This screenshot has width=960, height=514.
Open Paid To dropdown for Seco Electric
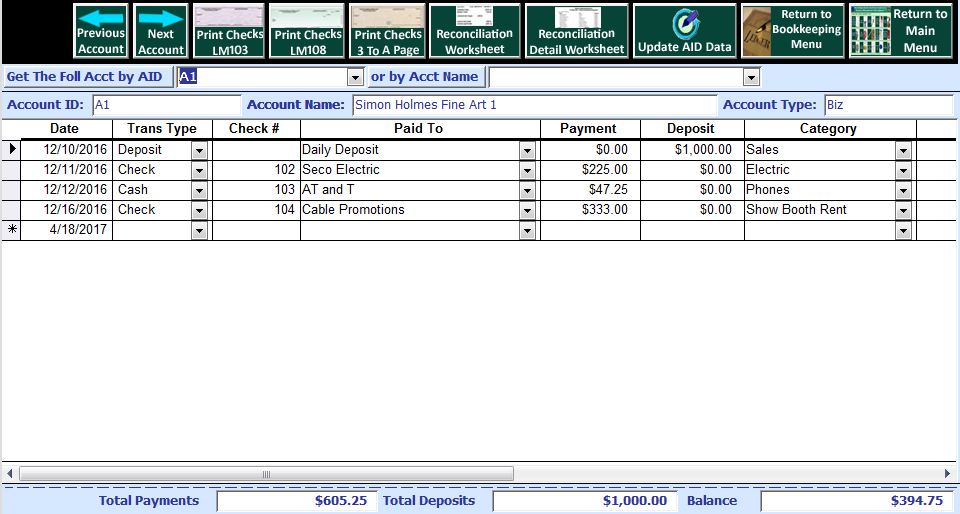(x=527, y=171)
